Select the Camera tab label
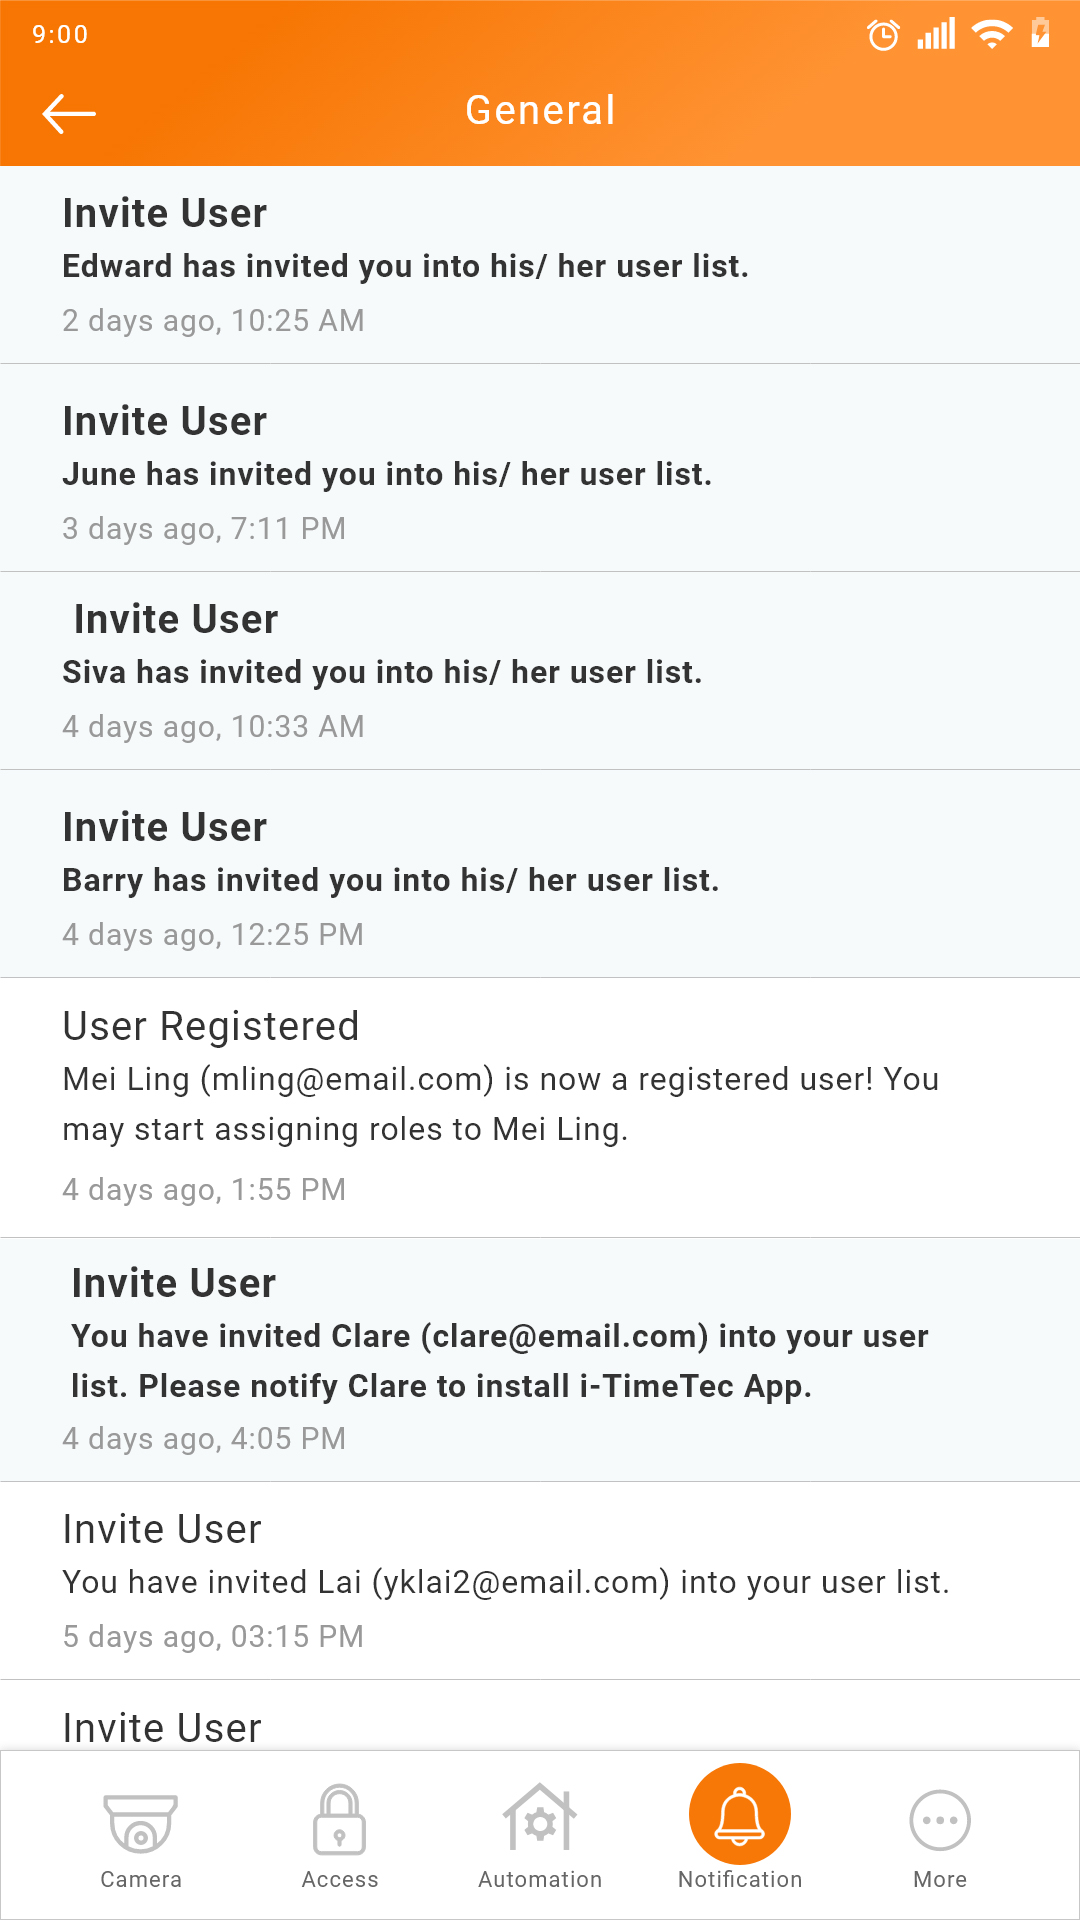 pos(141,1879)
